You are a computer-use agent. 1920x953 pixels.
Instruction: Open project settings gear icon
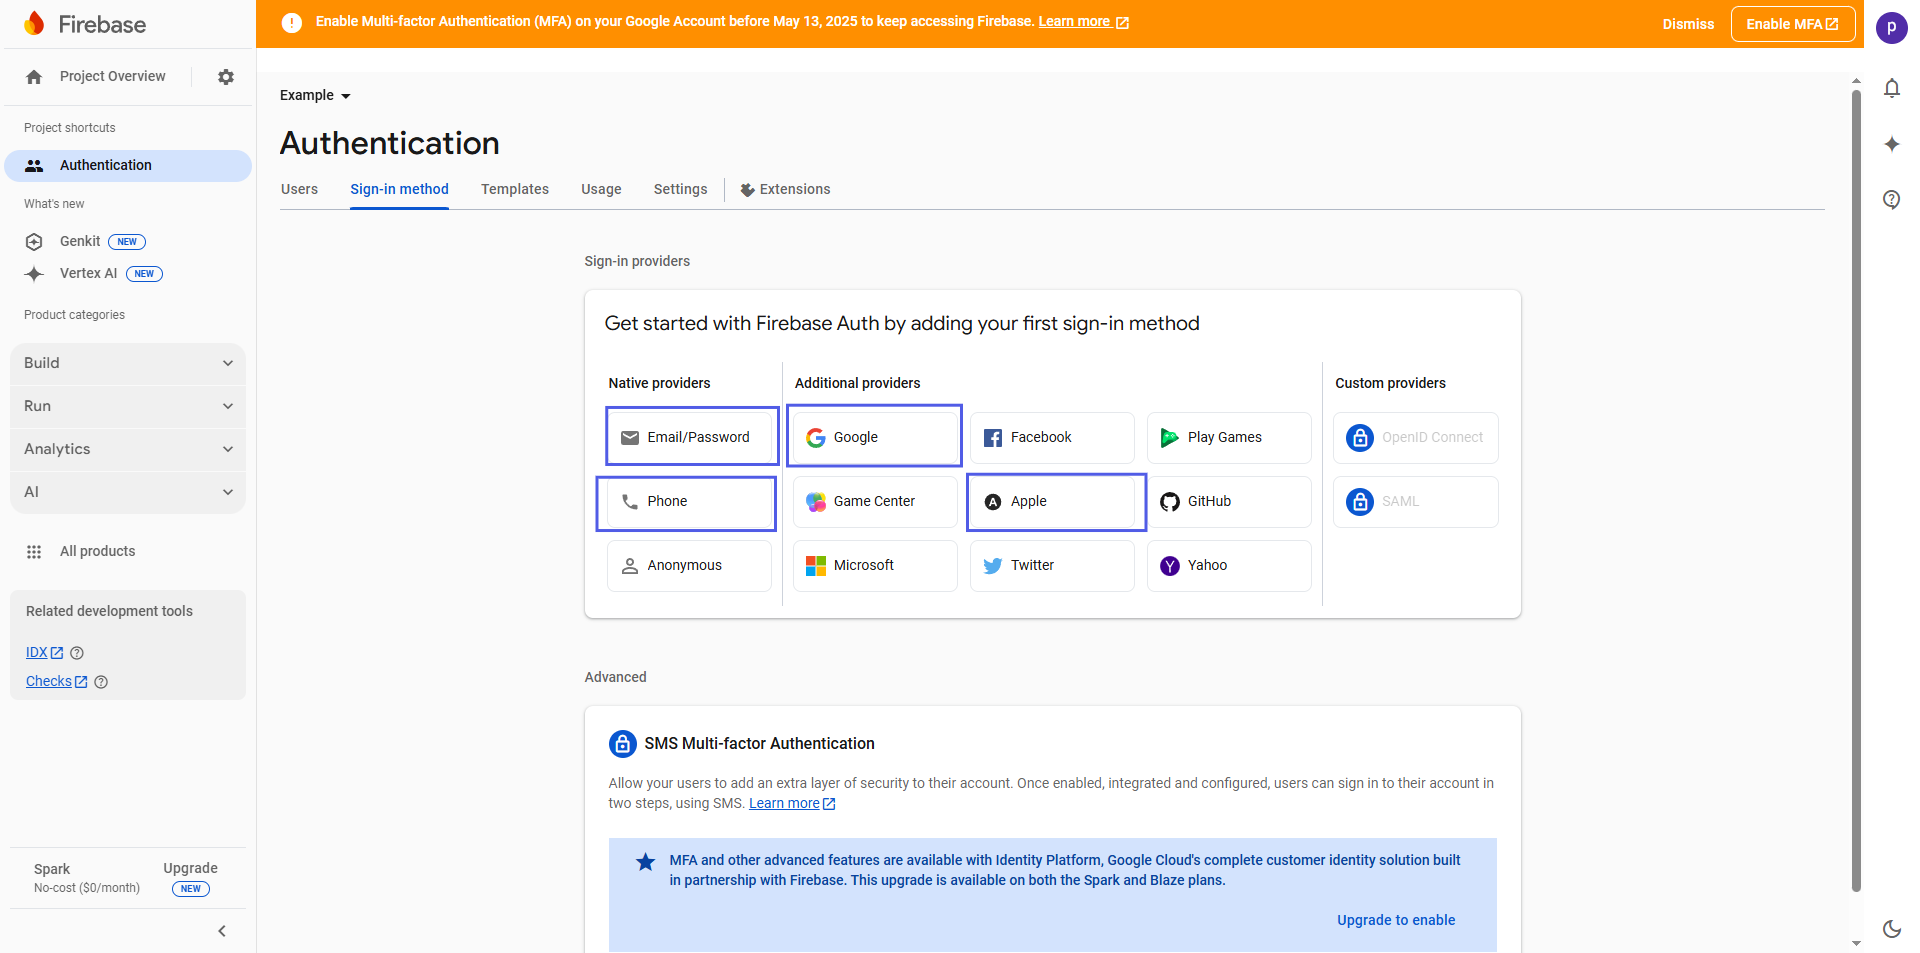(226, 77)
